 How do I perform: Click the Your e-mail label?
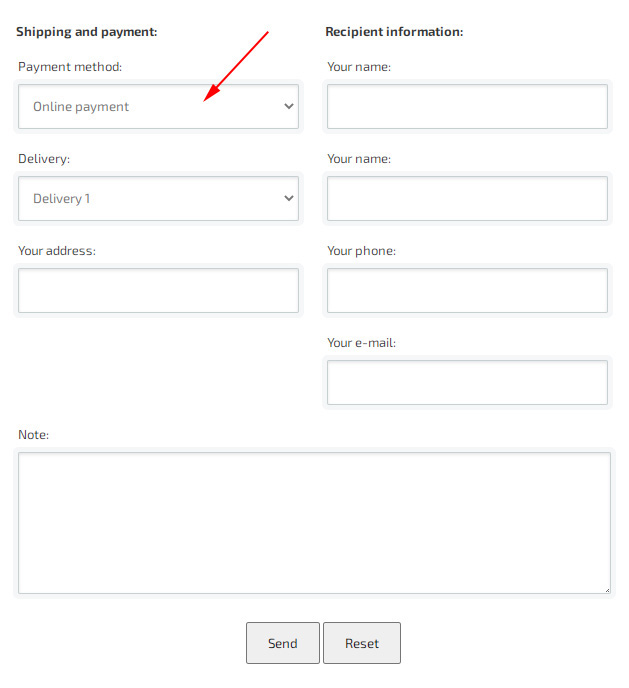click(361, 343)
